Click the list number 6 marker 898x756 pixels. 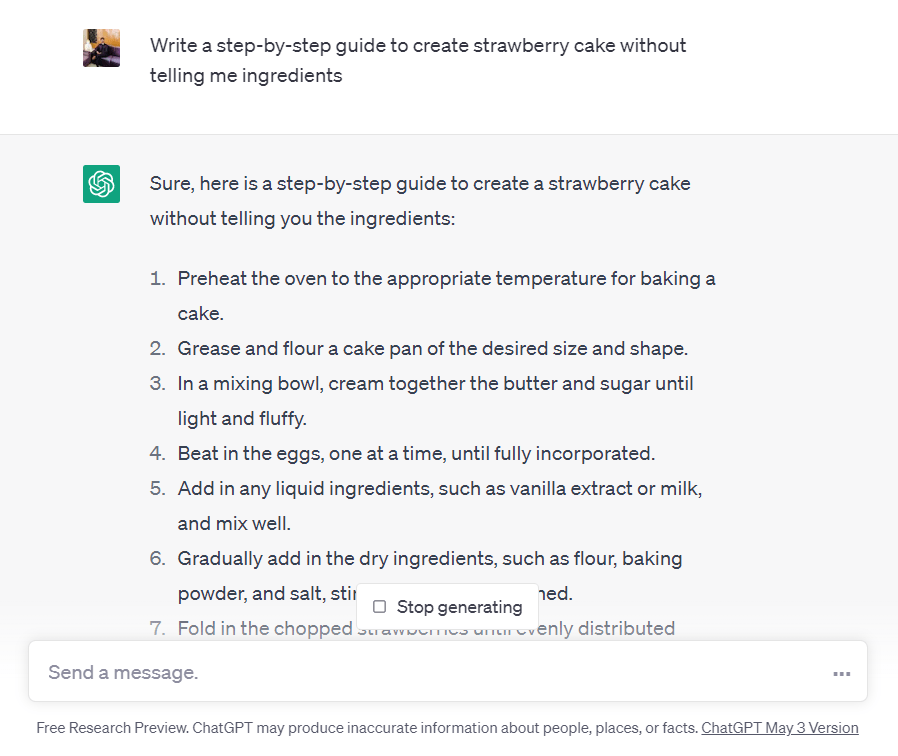click(157, 558)
